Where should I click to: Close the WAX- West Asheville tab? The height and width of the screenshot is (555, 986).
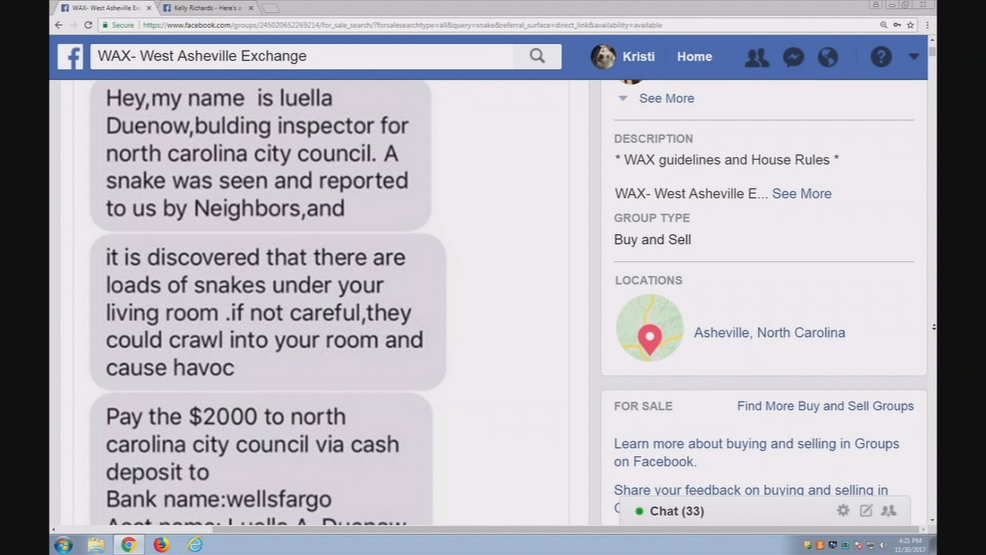149,8
